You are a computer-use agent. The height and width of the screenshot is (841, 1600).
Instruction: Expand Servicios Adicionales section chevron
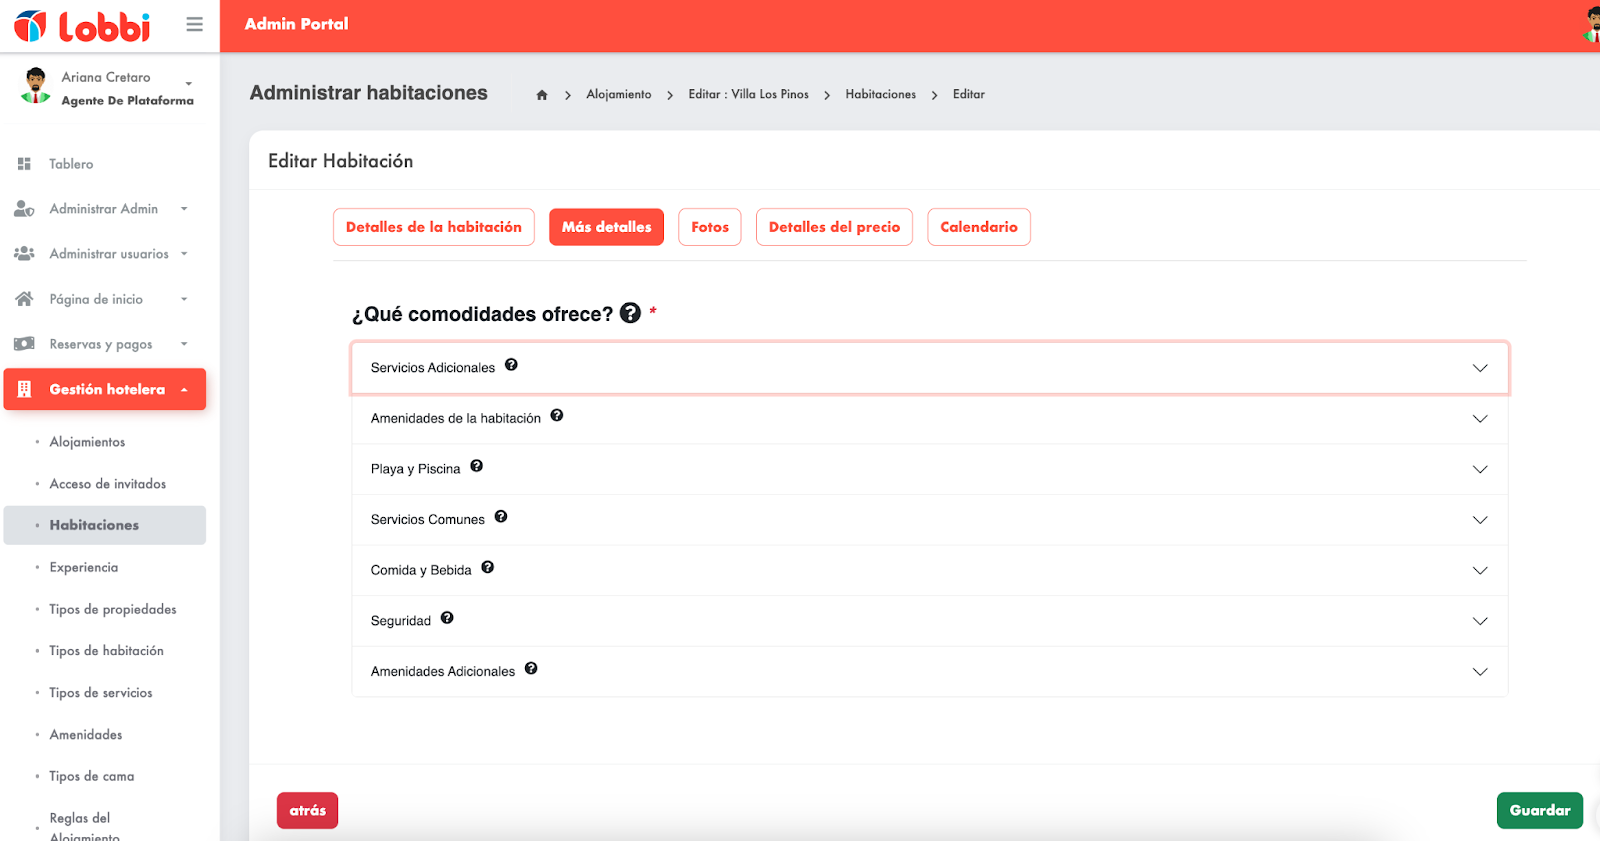click(x=1480, y=368)
